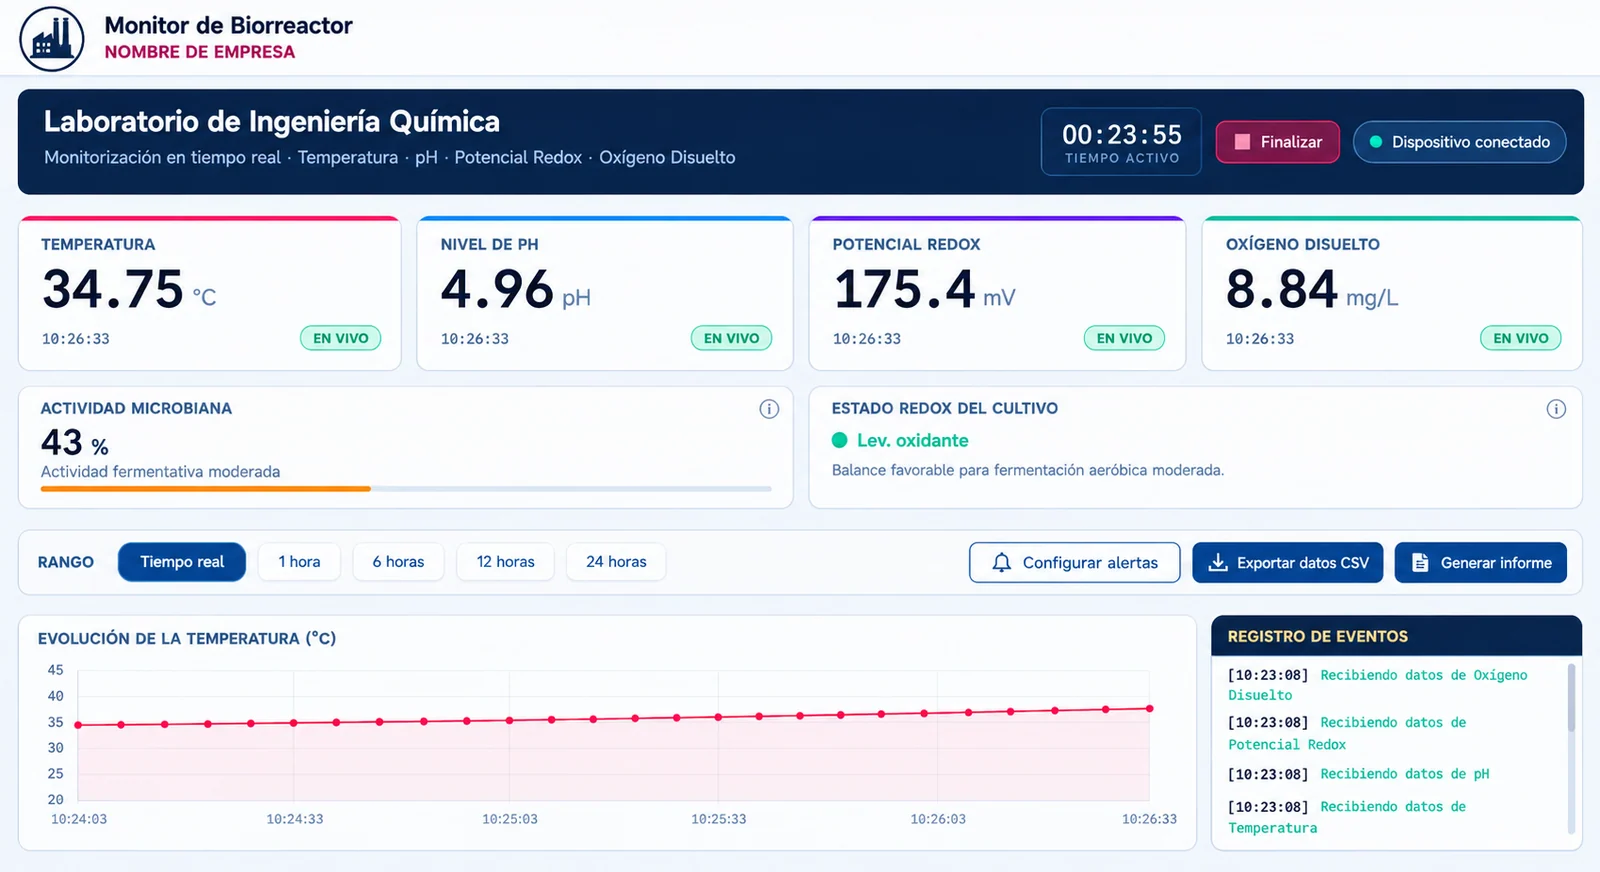Click the Actividad Microbiana progress bar
Screen dimensions: 1600x872
pyautogui.click(x=406, y=489)
